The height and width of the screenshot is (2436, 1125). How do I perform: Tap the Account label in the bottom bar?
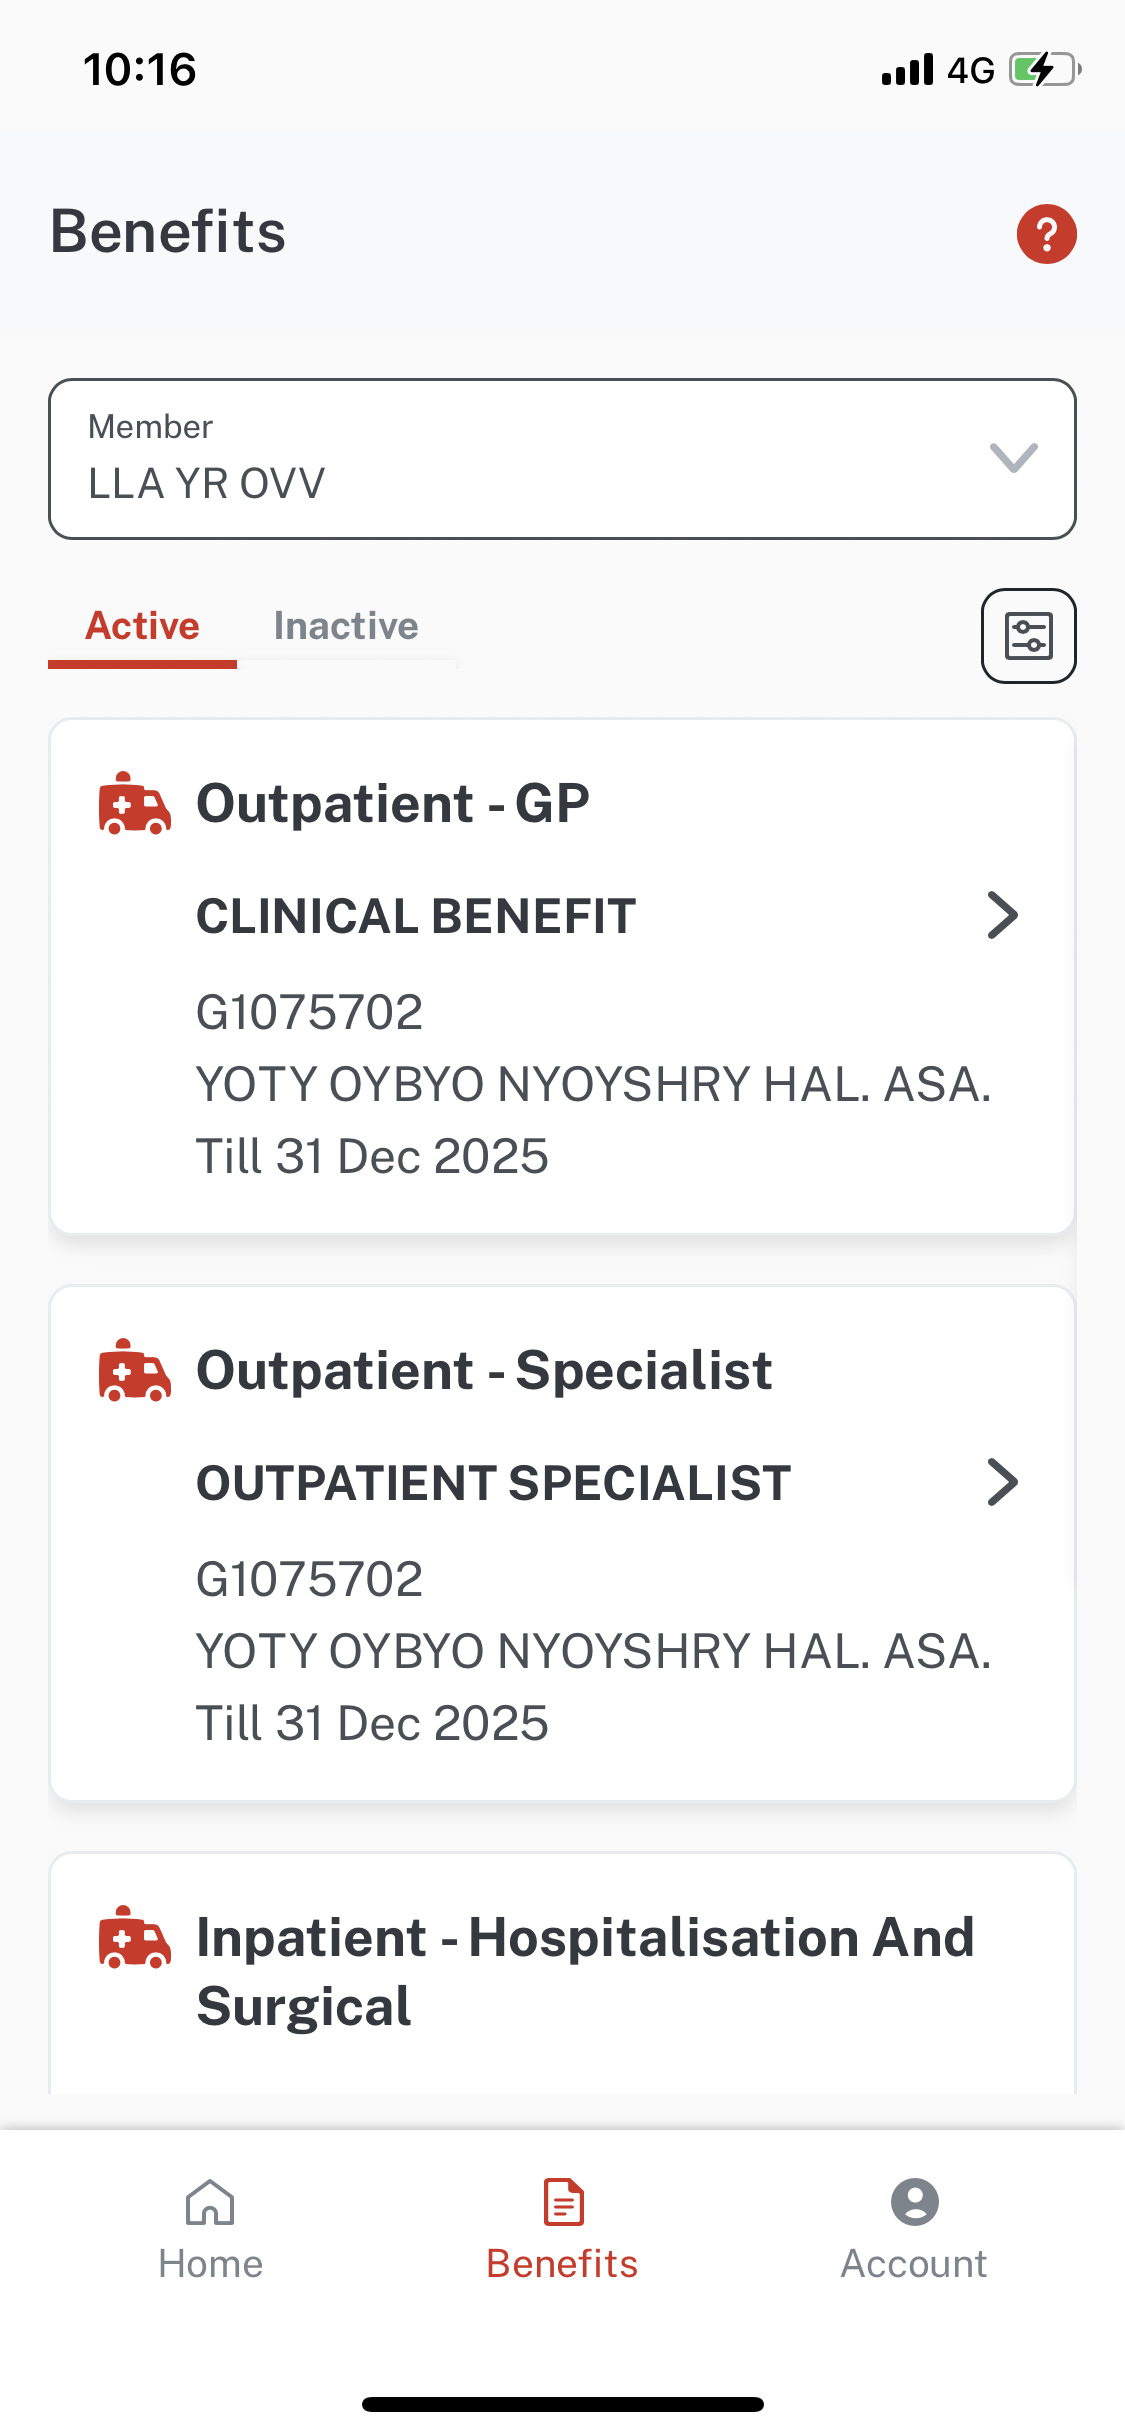(x=914, y=2264)
